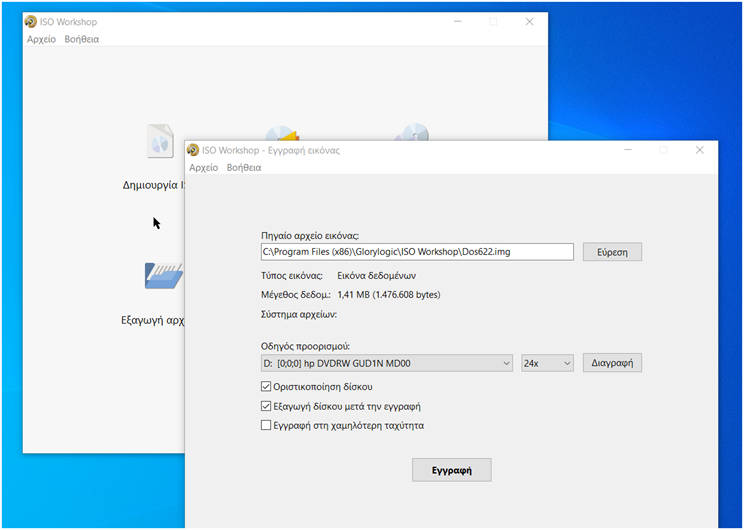Enable Εγγραφή στη χαμηλότερη ταχύτητα checkbox

coord(266,425)
